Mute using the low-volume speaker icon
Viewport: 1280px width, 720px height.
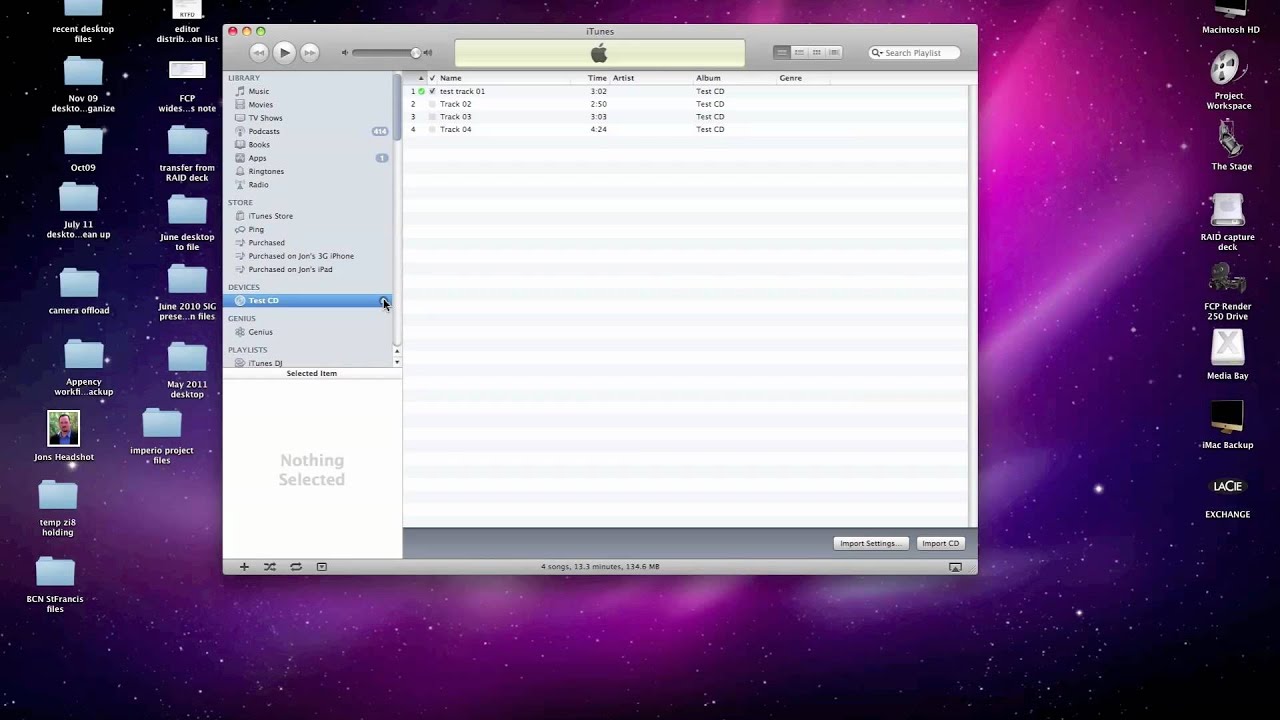pyautogui.click(x=345, y=52)
